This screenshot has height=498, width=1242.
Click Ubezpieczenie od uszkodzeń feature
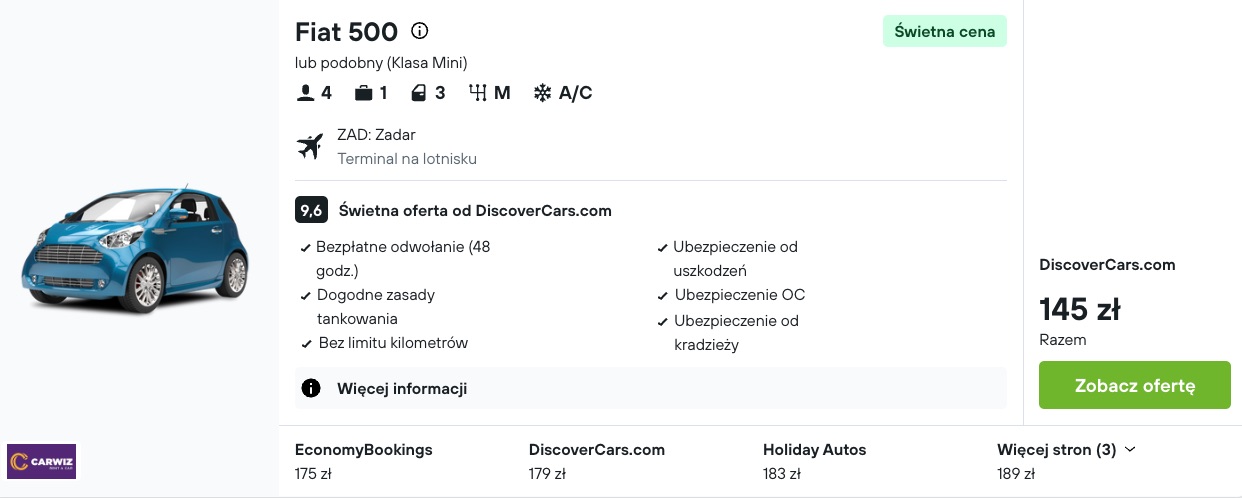(734, 258)
